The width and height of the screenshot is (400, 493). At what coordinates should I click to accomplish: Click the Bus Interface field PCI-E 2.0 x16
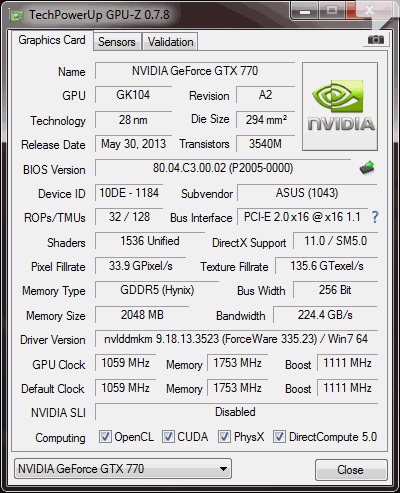[302, 217]
